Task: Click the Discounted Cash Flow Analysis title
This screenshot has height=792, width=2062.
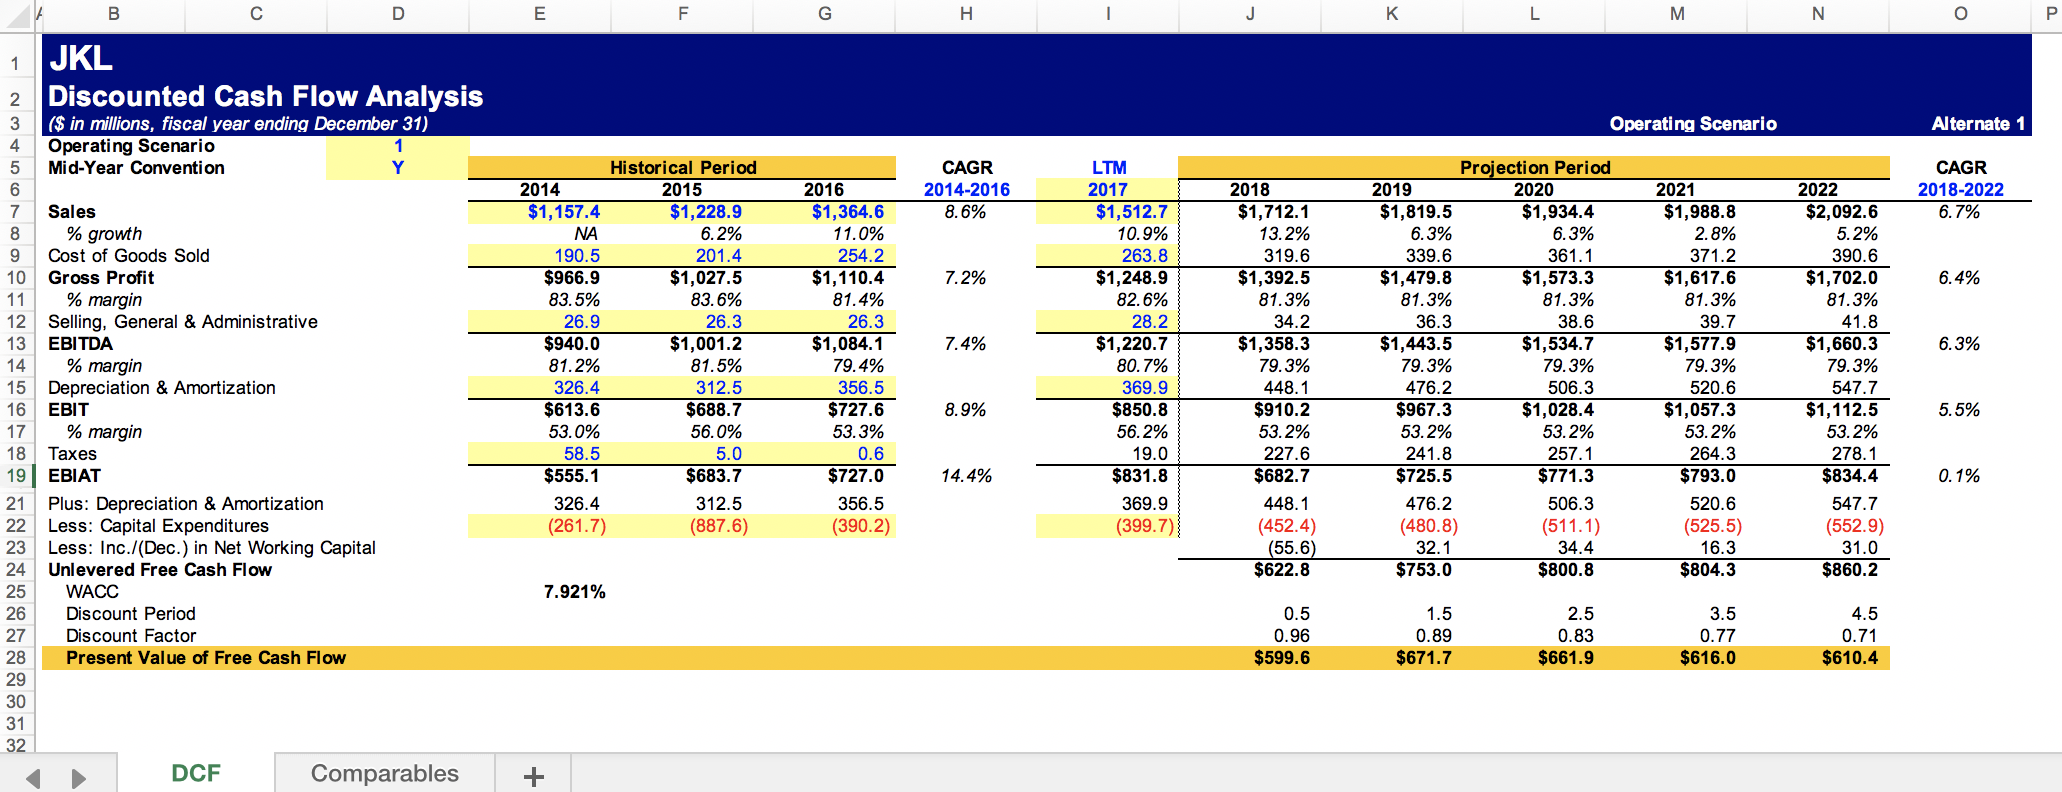Action: pyautogui.click(x=266, y=96)
